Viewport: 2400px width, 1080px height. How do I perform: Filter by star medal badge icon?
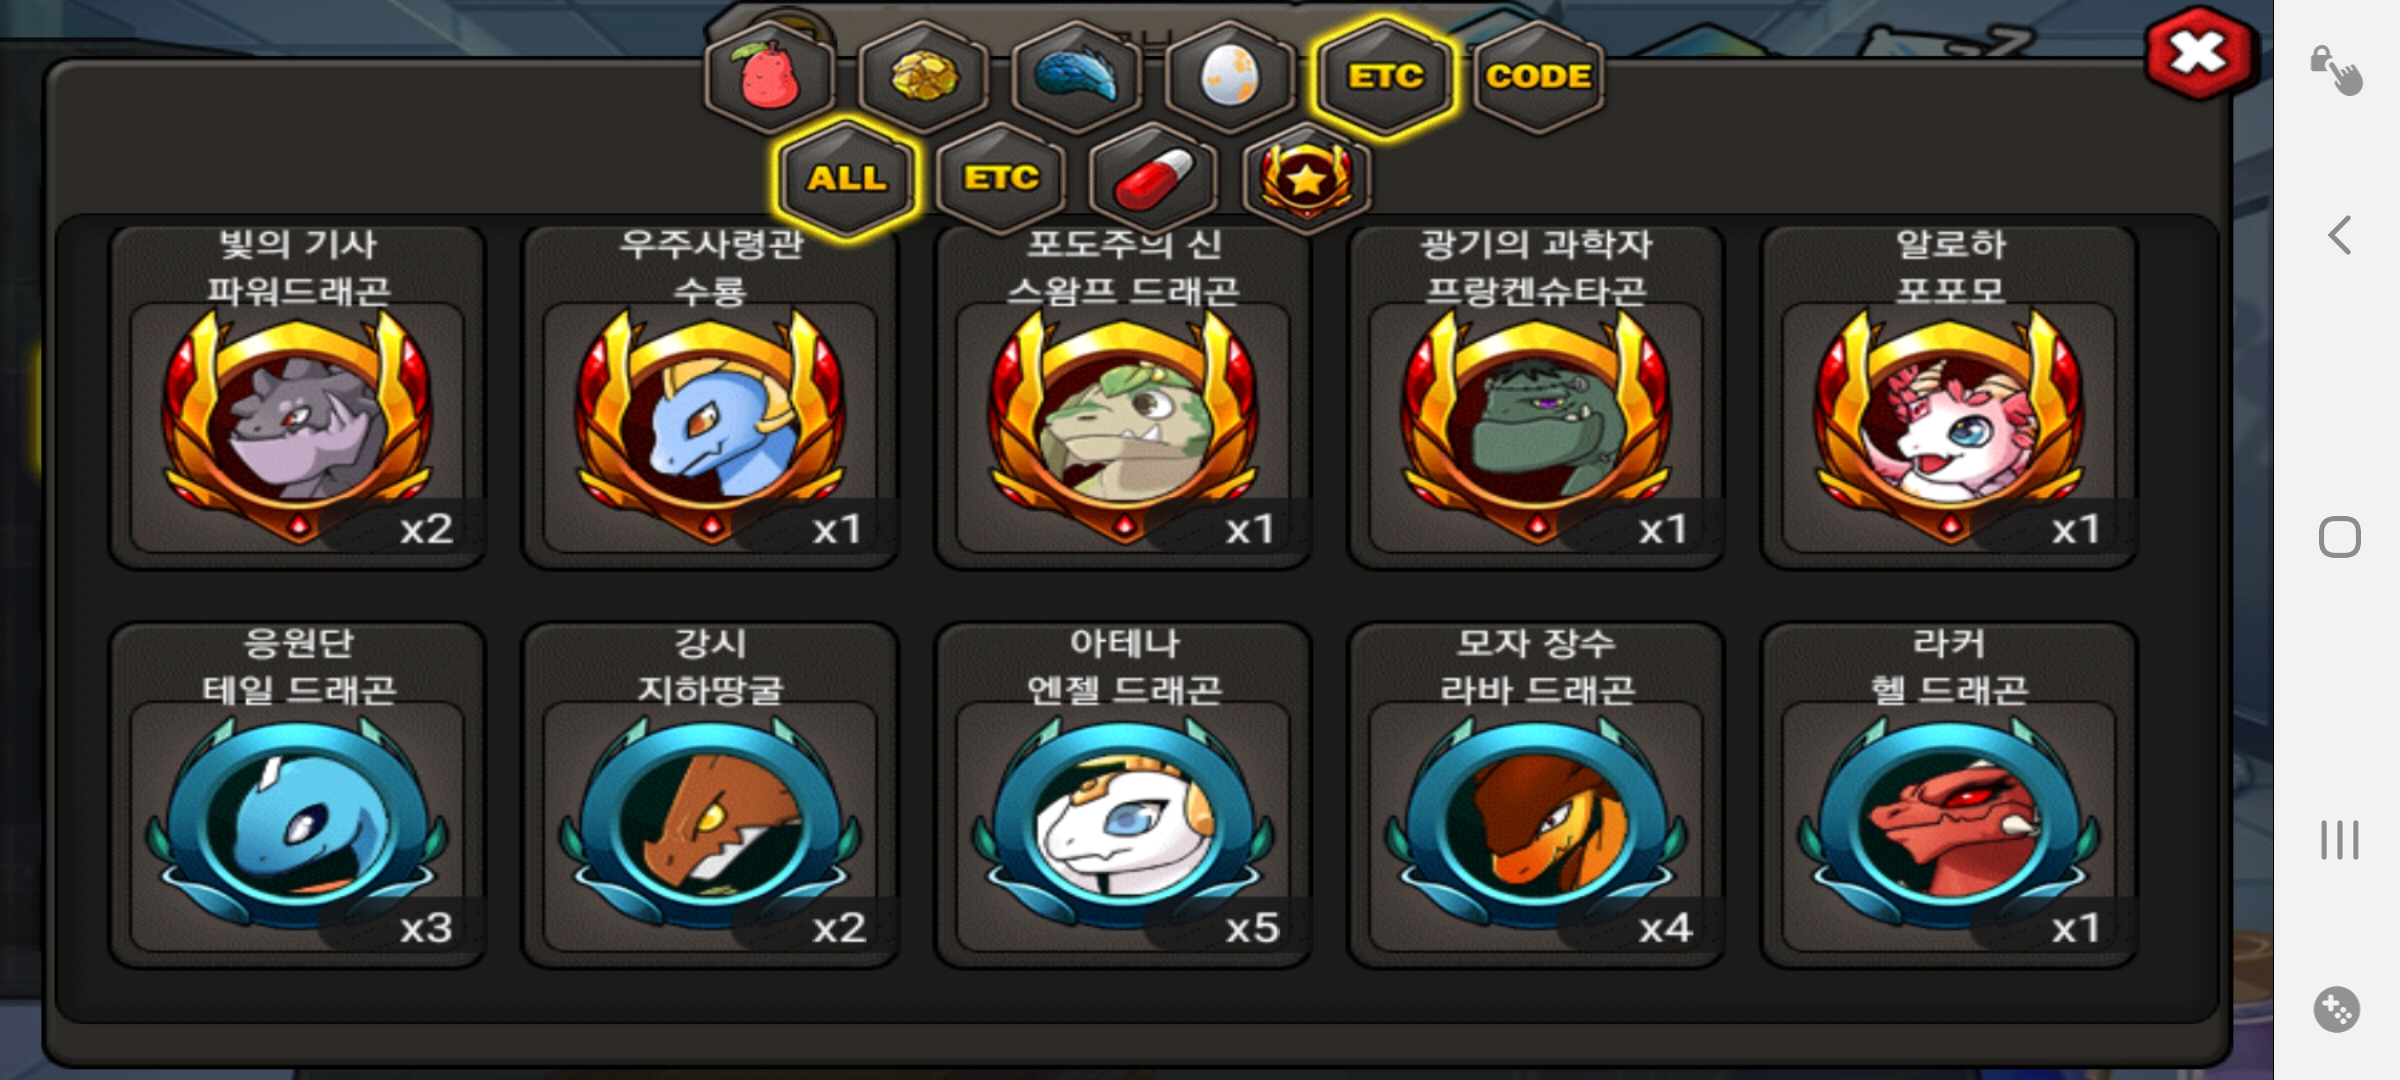pos(1307,178)
